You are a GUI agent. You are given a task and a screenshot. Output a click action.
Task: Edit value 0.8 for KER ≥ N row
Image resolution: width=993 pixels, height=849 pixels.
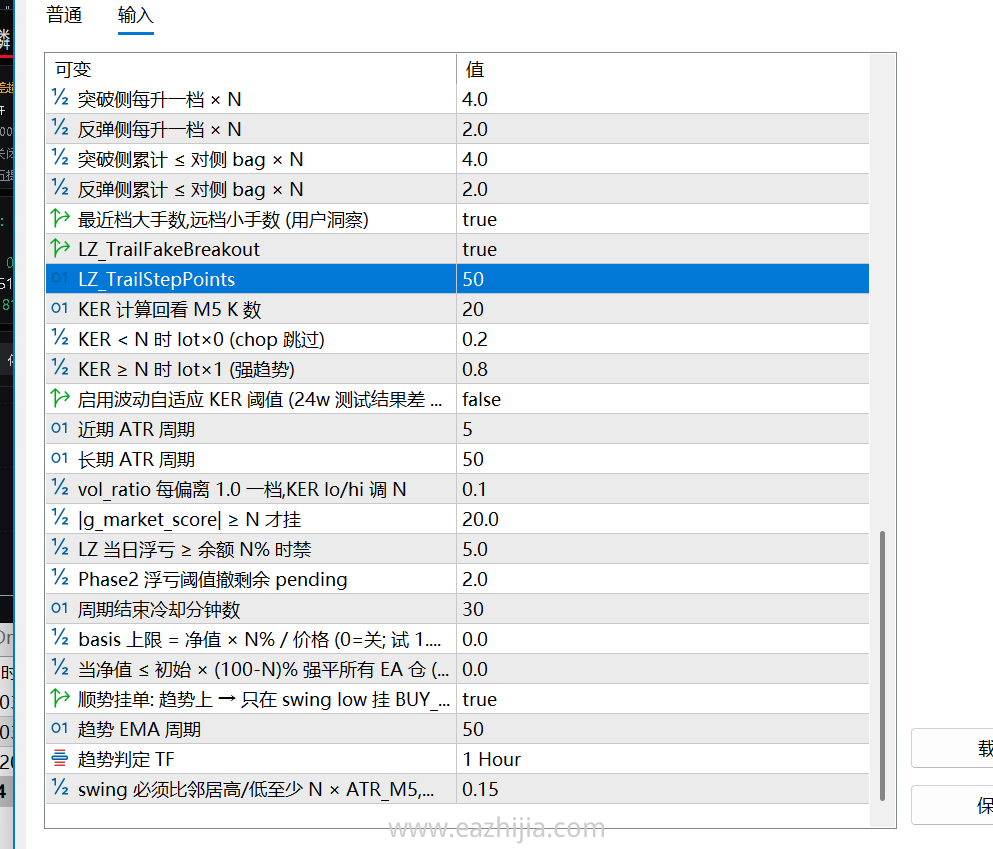[x=662, y=369]
